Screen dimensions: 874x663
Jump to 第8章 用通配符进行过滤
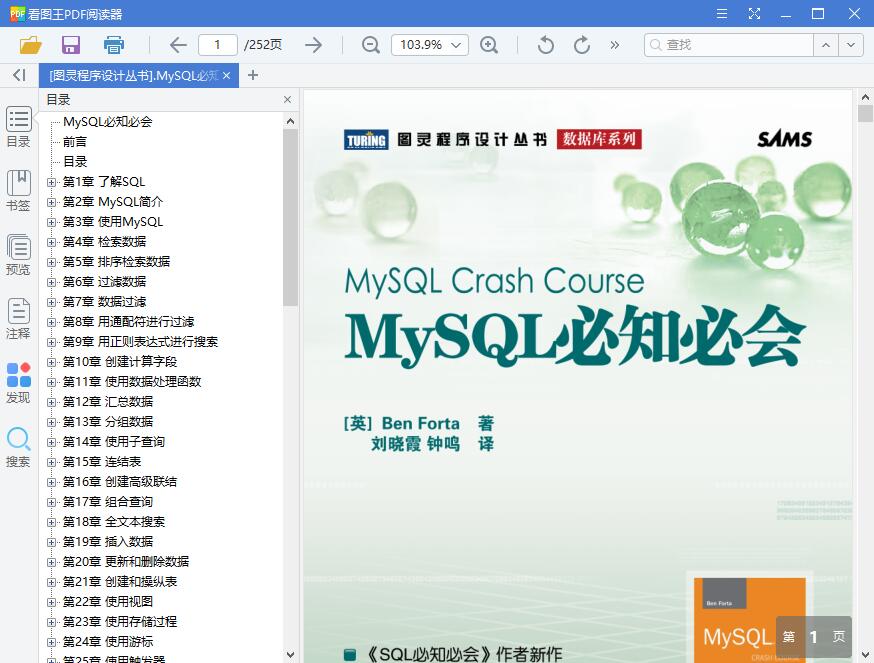point(128,322)
